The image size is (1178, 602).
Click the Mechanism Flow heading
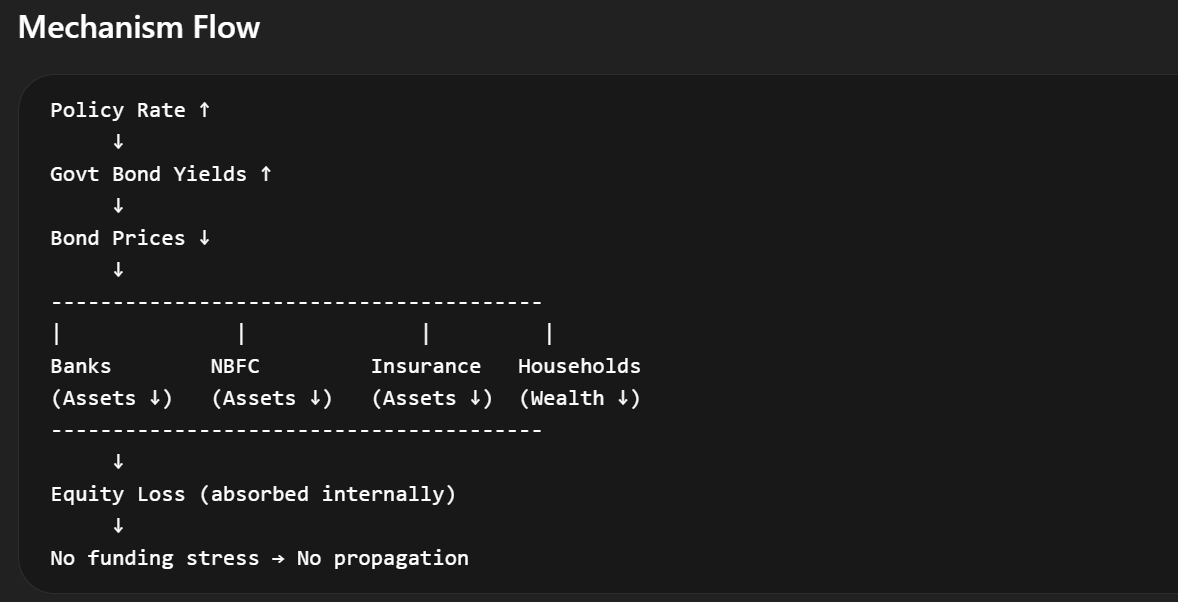point(139,28)
